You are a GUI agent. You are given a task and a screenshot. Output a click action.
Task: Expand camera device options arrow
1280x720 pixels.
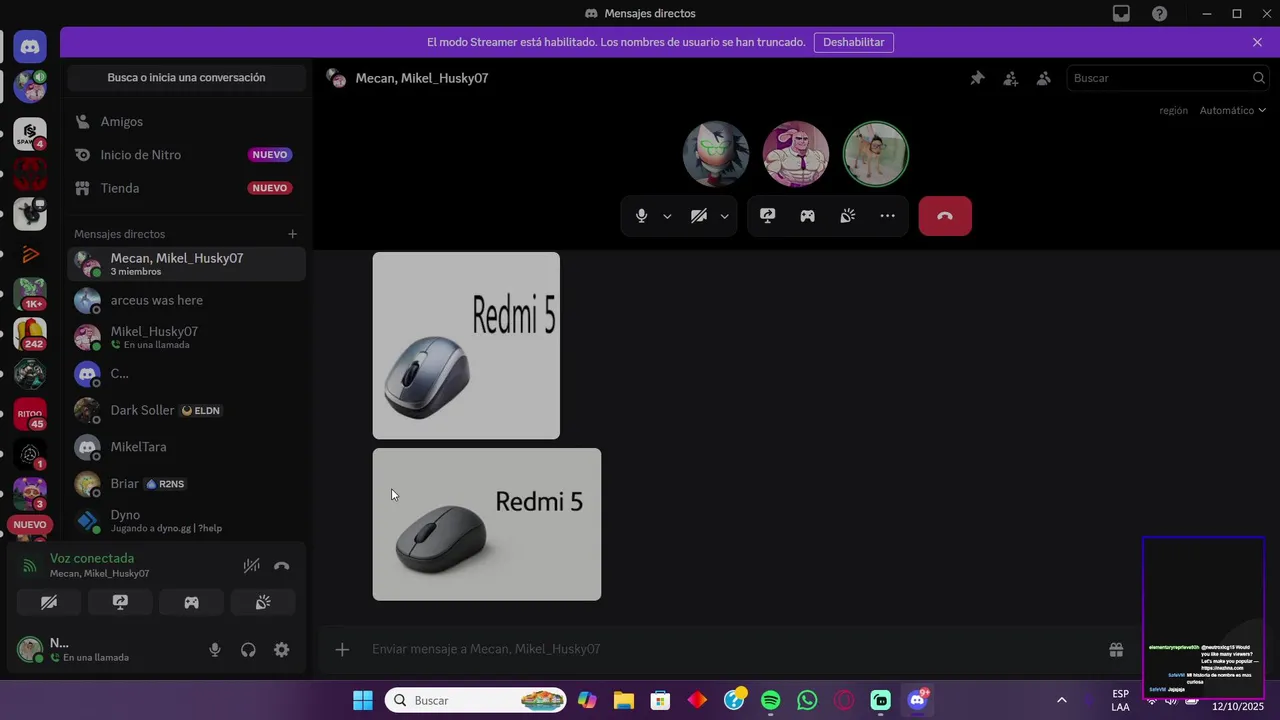[x=724, y=216]
